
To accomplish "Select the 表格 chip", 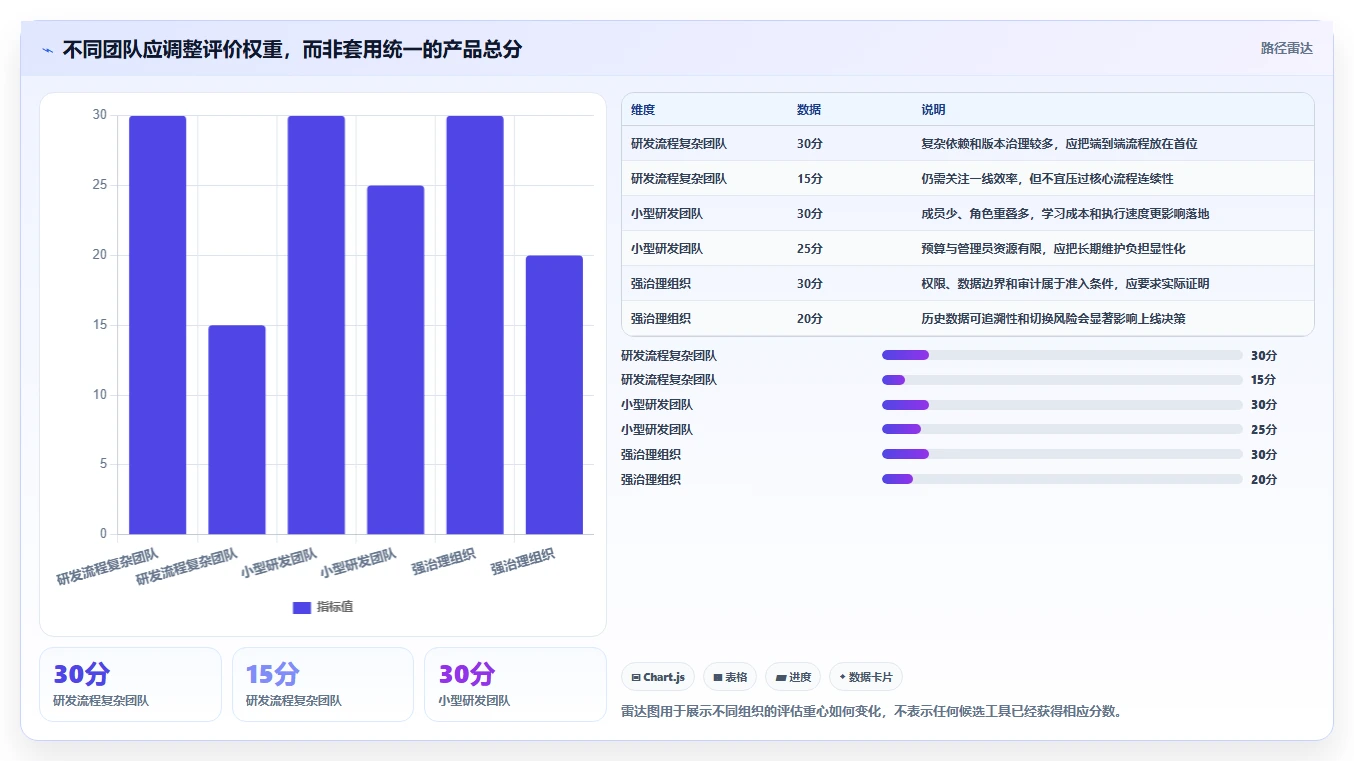I will 730,677.
